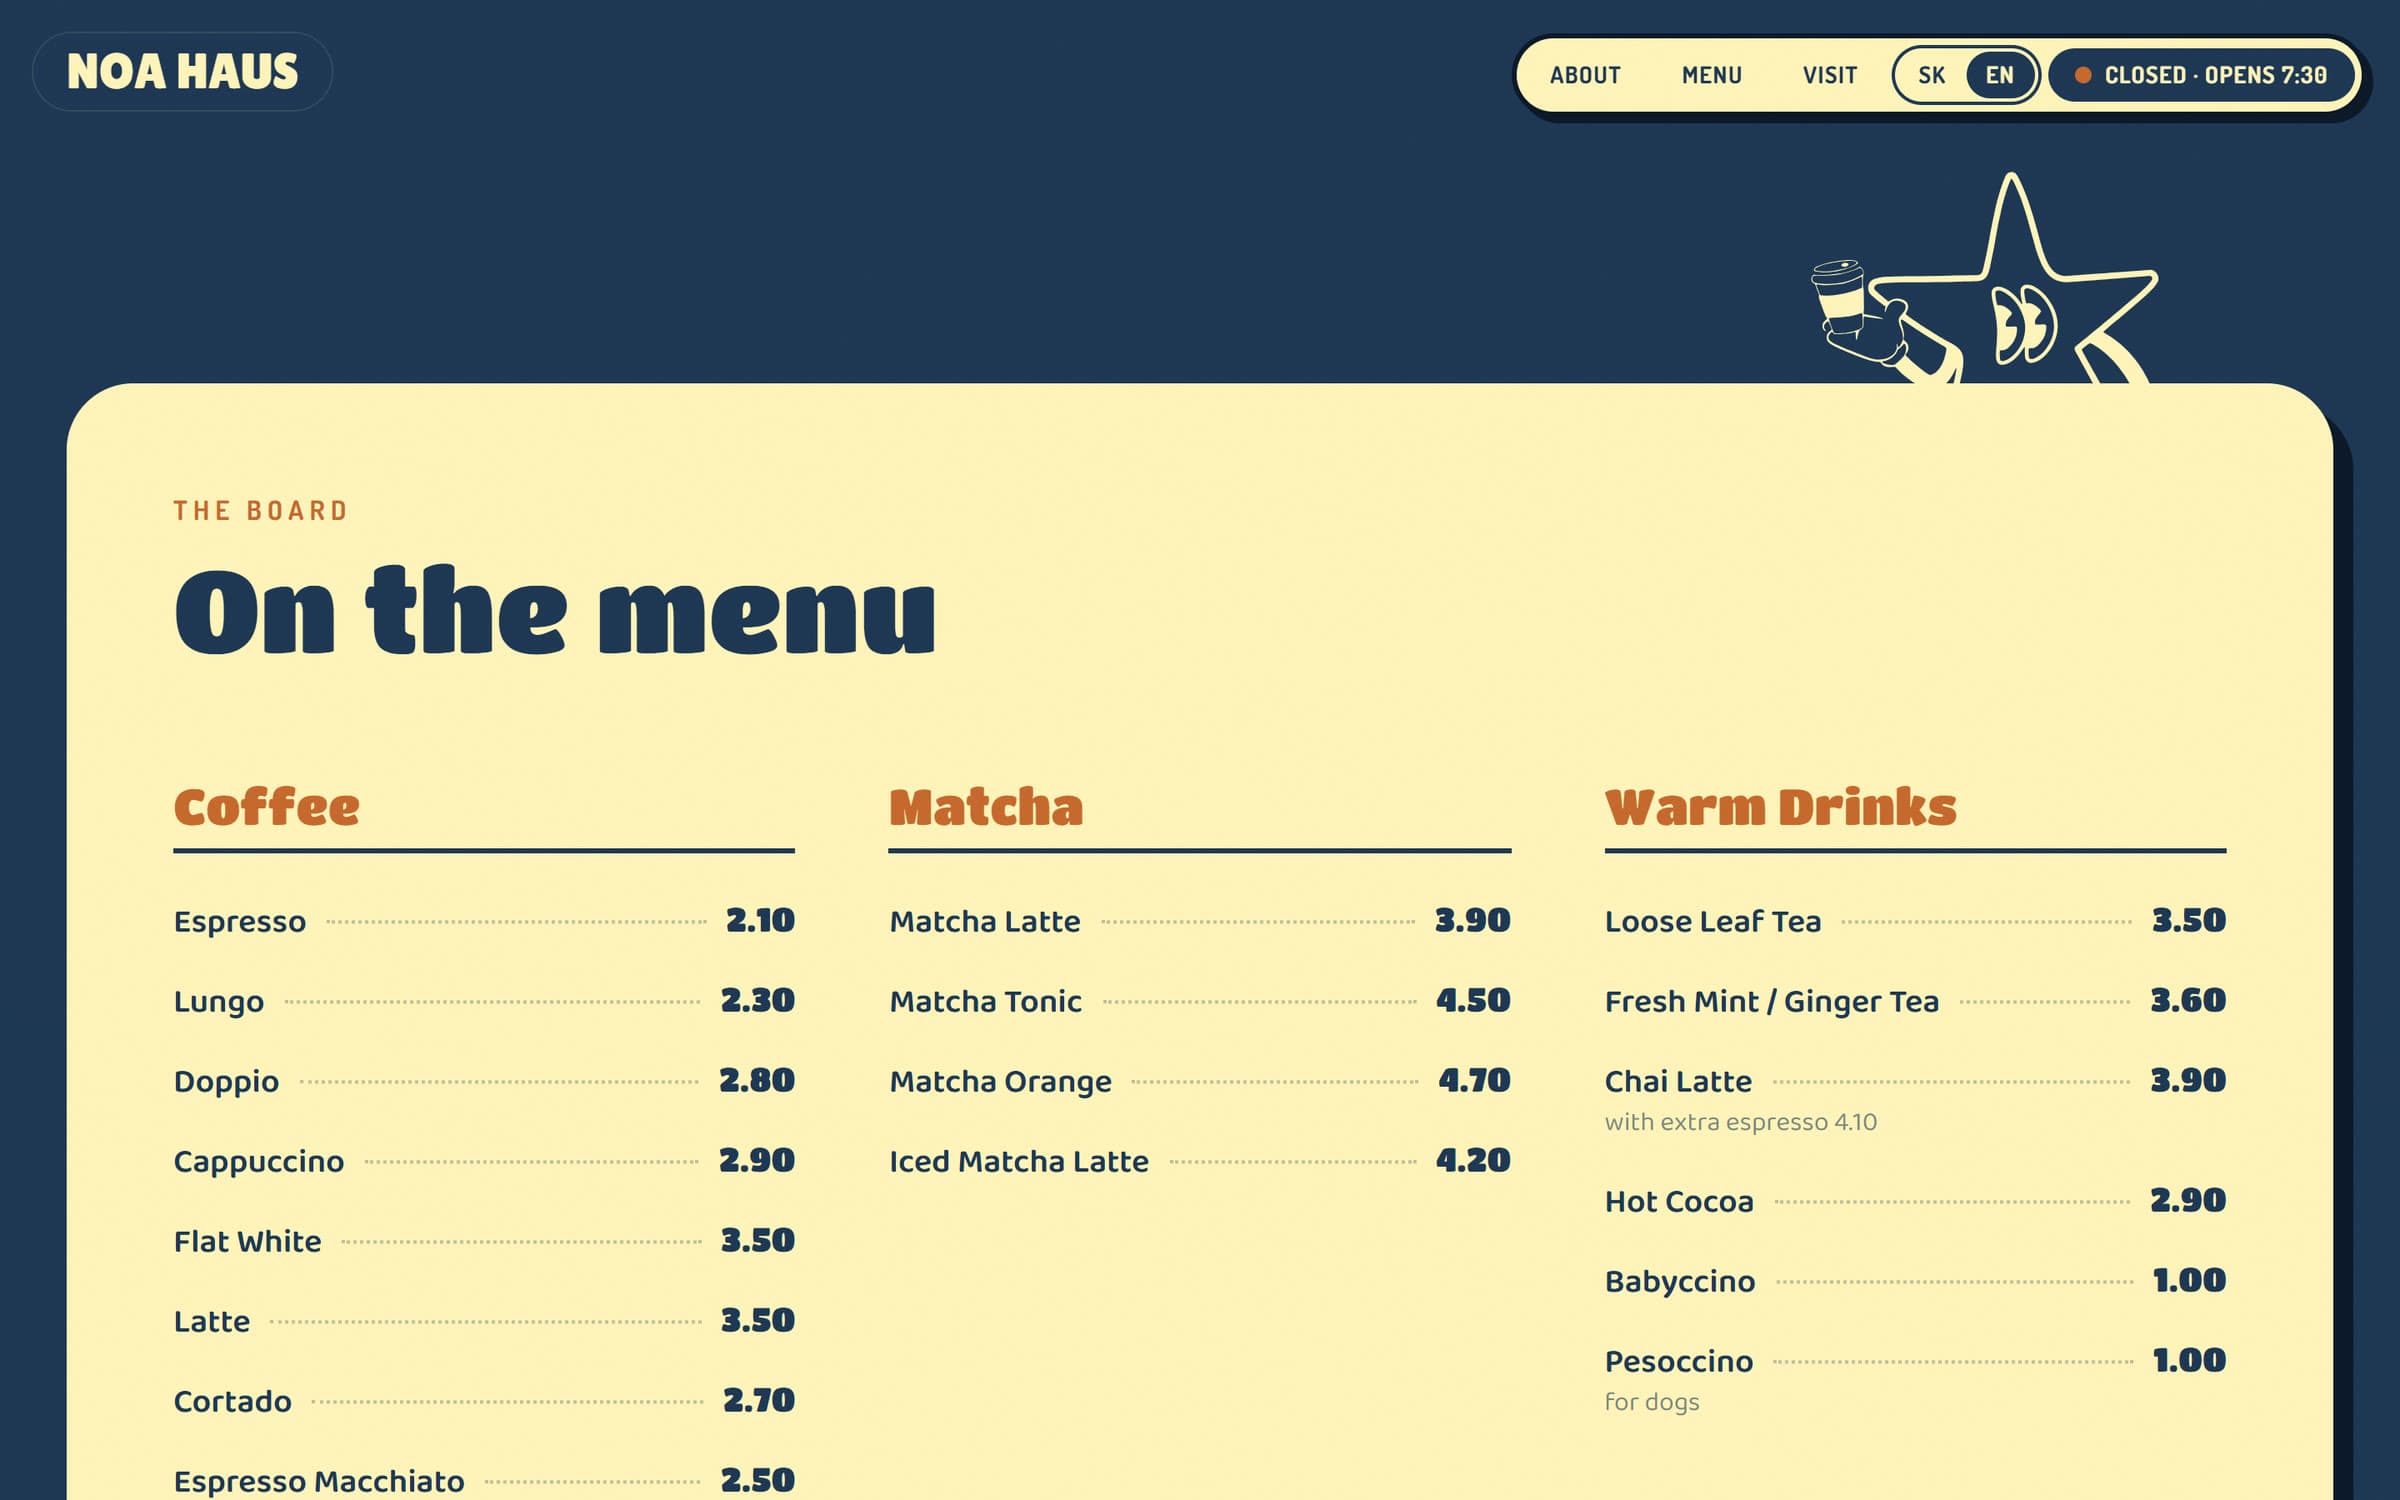Click the Espresso price 2.10
This screenshot has width=2400, height=1500.
point(760,920)
